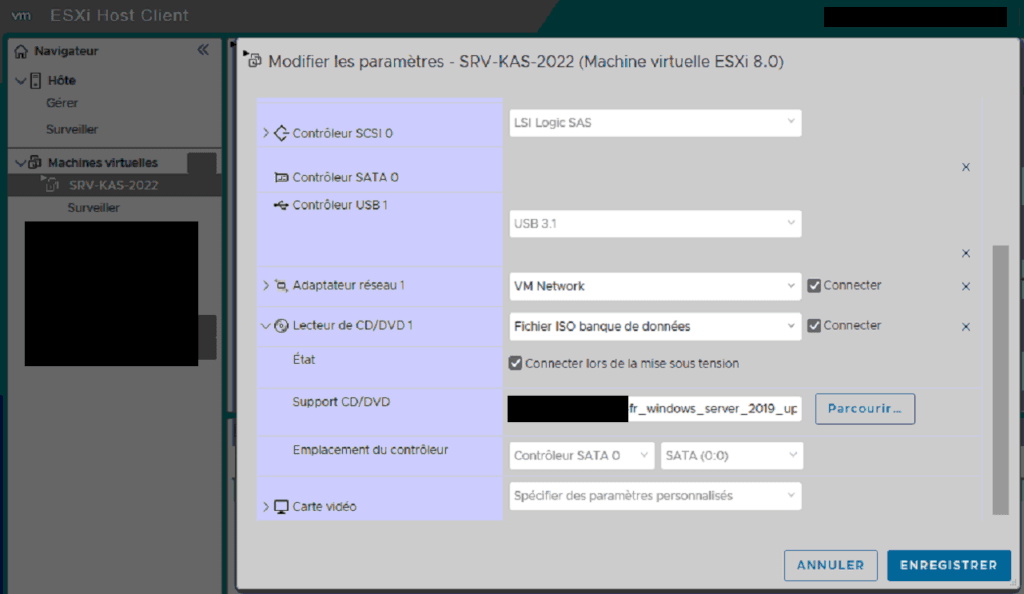Viewport: 1024px width, 594px height.
Task: Select SRV-KAS-2022 in the navigator tree
Action: pyautogui.click(x=113, y=185)
